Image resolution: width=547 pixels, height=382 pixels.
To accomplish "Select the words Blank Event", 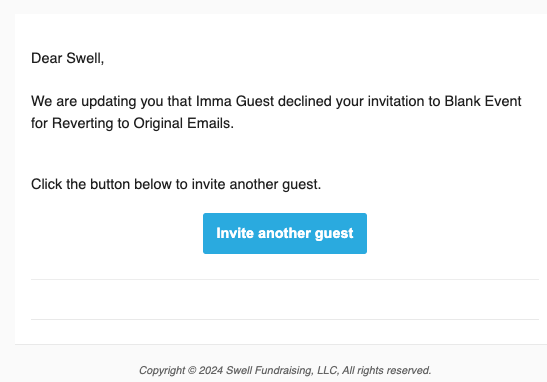I will click(483, 101).
